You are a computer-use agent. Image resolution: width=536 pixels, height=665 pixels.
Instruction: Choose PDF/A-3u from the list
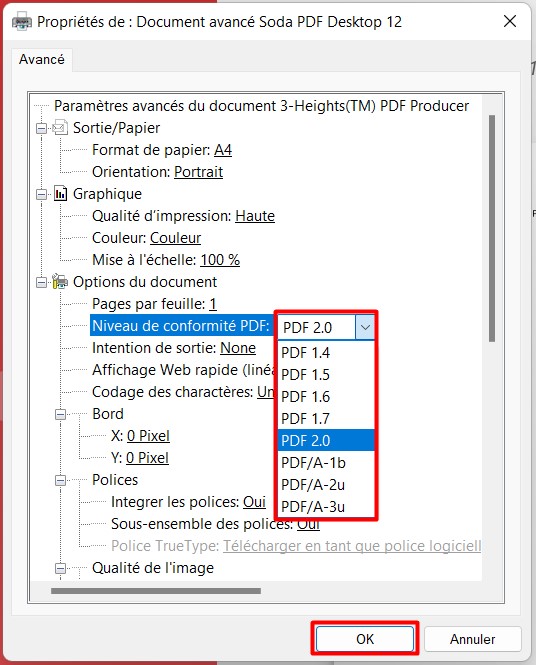[326, 506]
